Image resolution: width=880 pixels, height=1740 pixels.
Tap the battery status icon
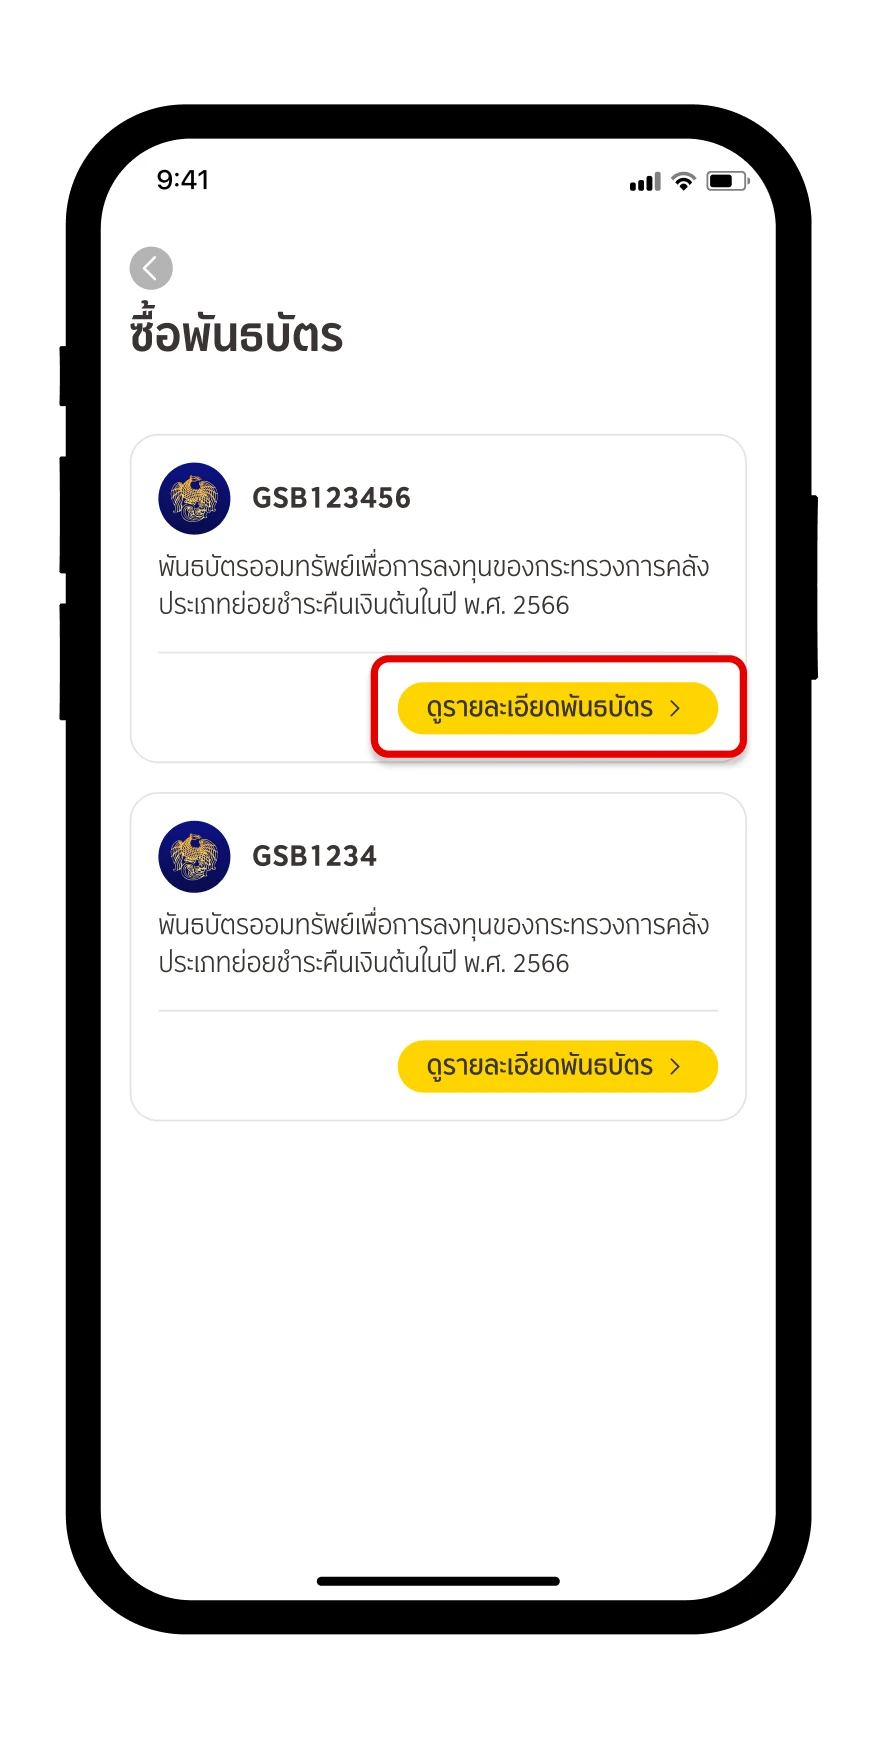727,181
